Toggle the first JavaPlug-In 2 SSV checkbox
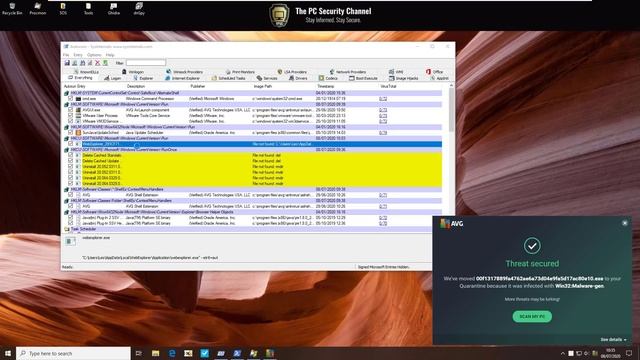The height and width of the screenshot is (360, 640). [x=71, y=218]
